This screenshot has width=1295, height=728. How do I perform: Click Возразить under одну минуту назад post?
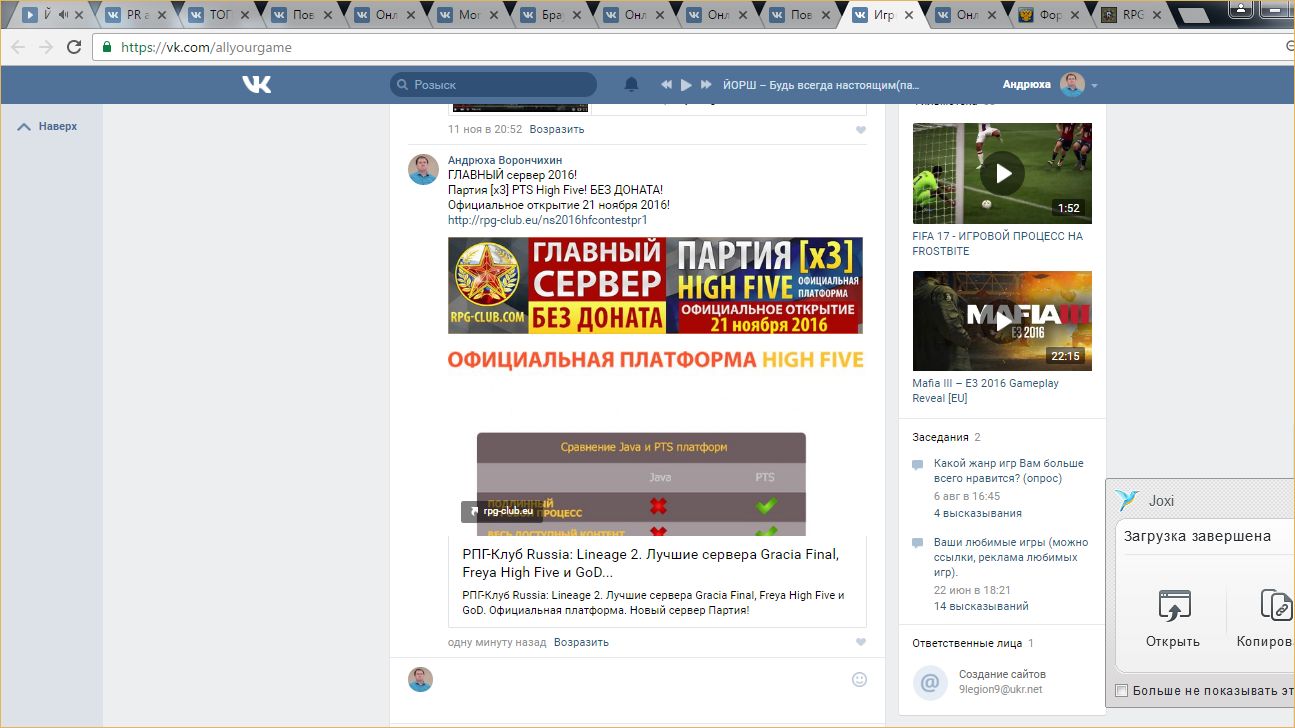581,642
